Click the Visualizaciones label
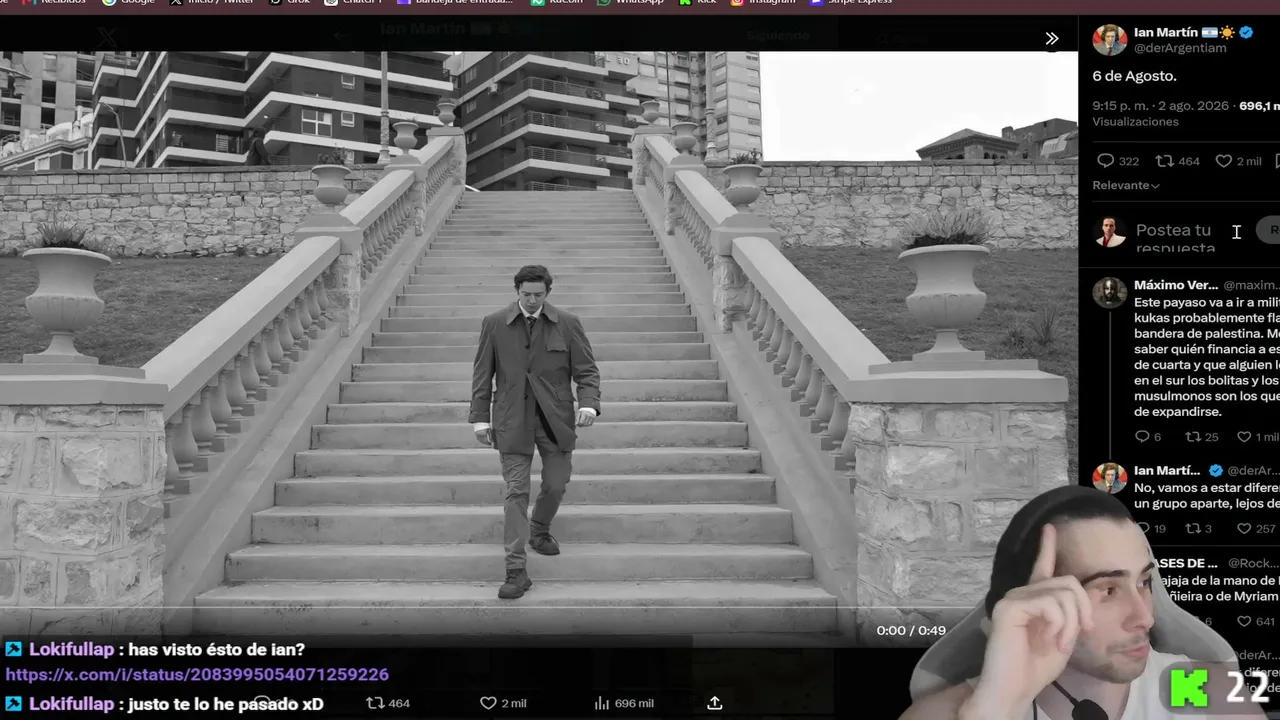 pos(1135,122)
